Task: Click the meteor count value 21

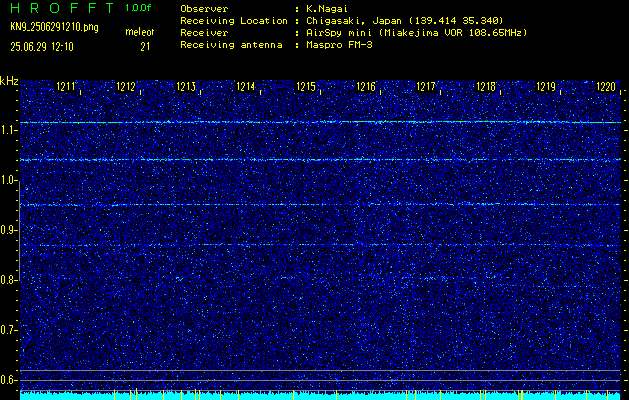Action: (x=145, y=47)
